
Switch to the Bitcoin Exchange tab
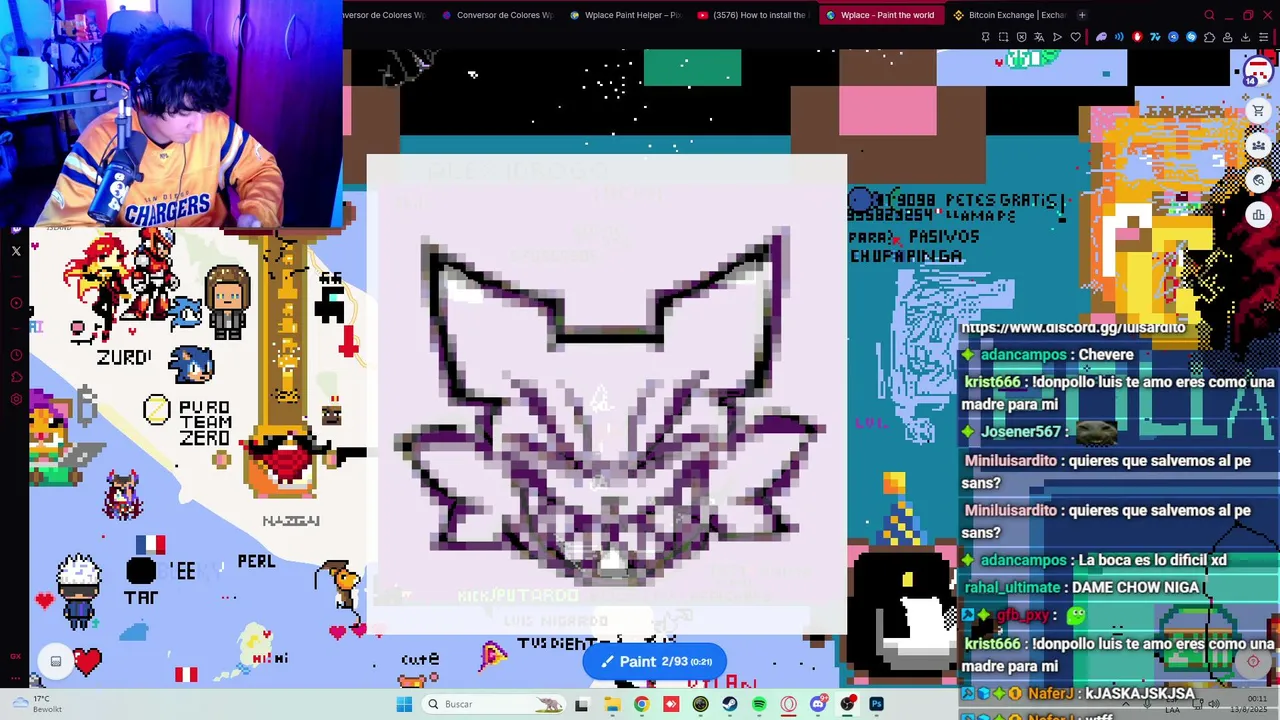(x=1008, y=15)
